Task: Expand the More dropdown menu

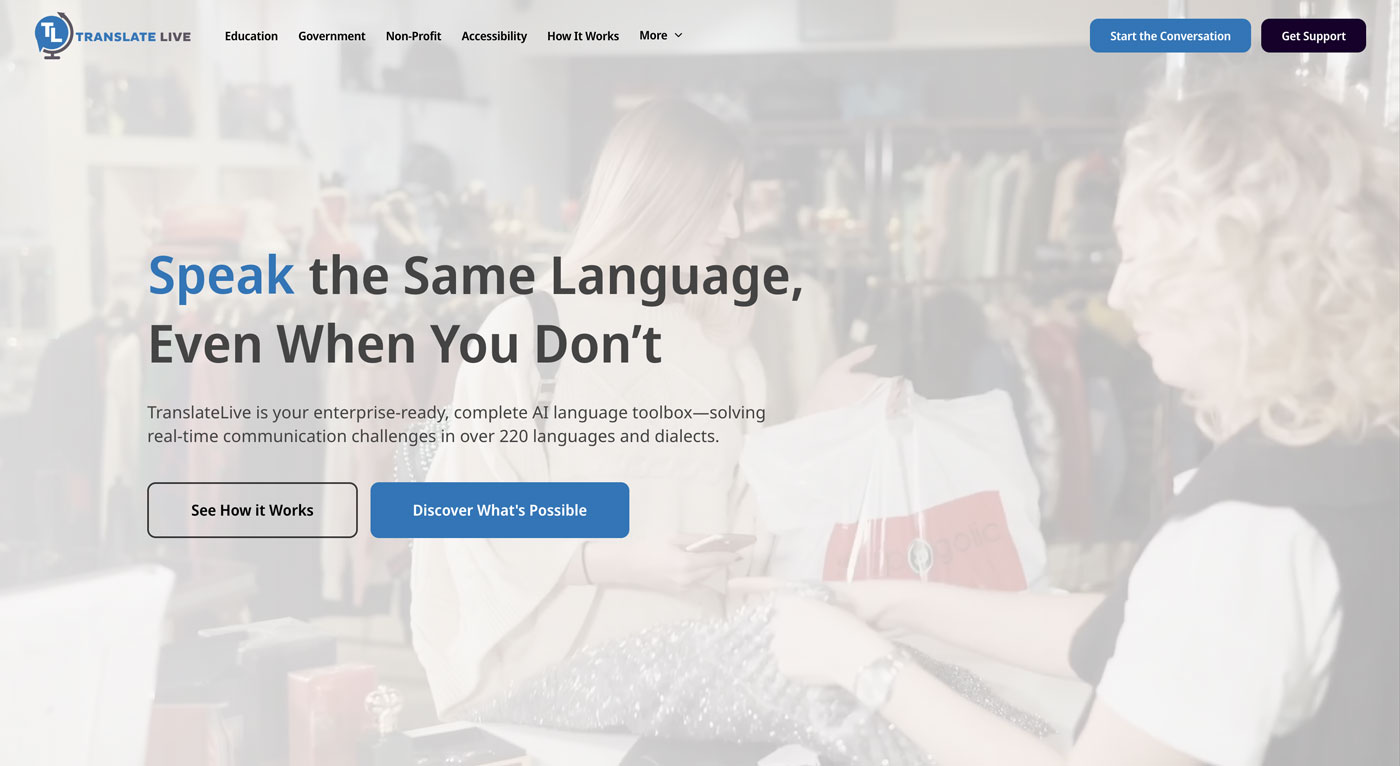Action: click(x=661, y=35)
